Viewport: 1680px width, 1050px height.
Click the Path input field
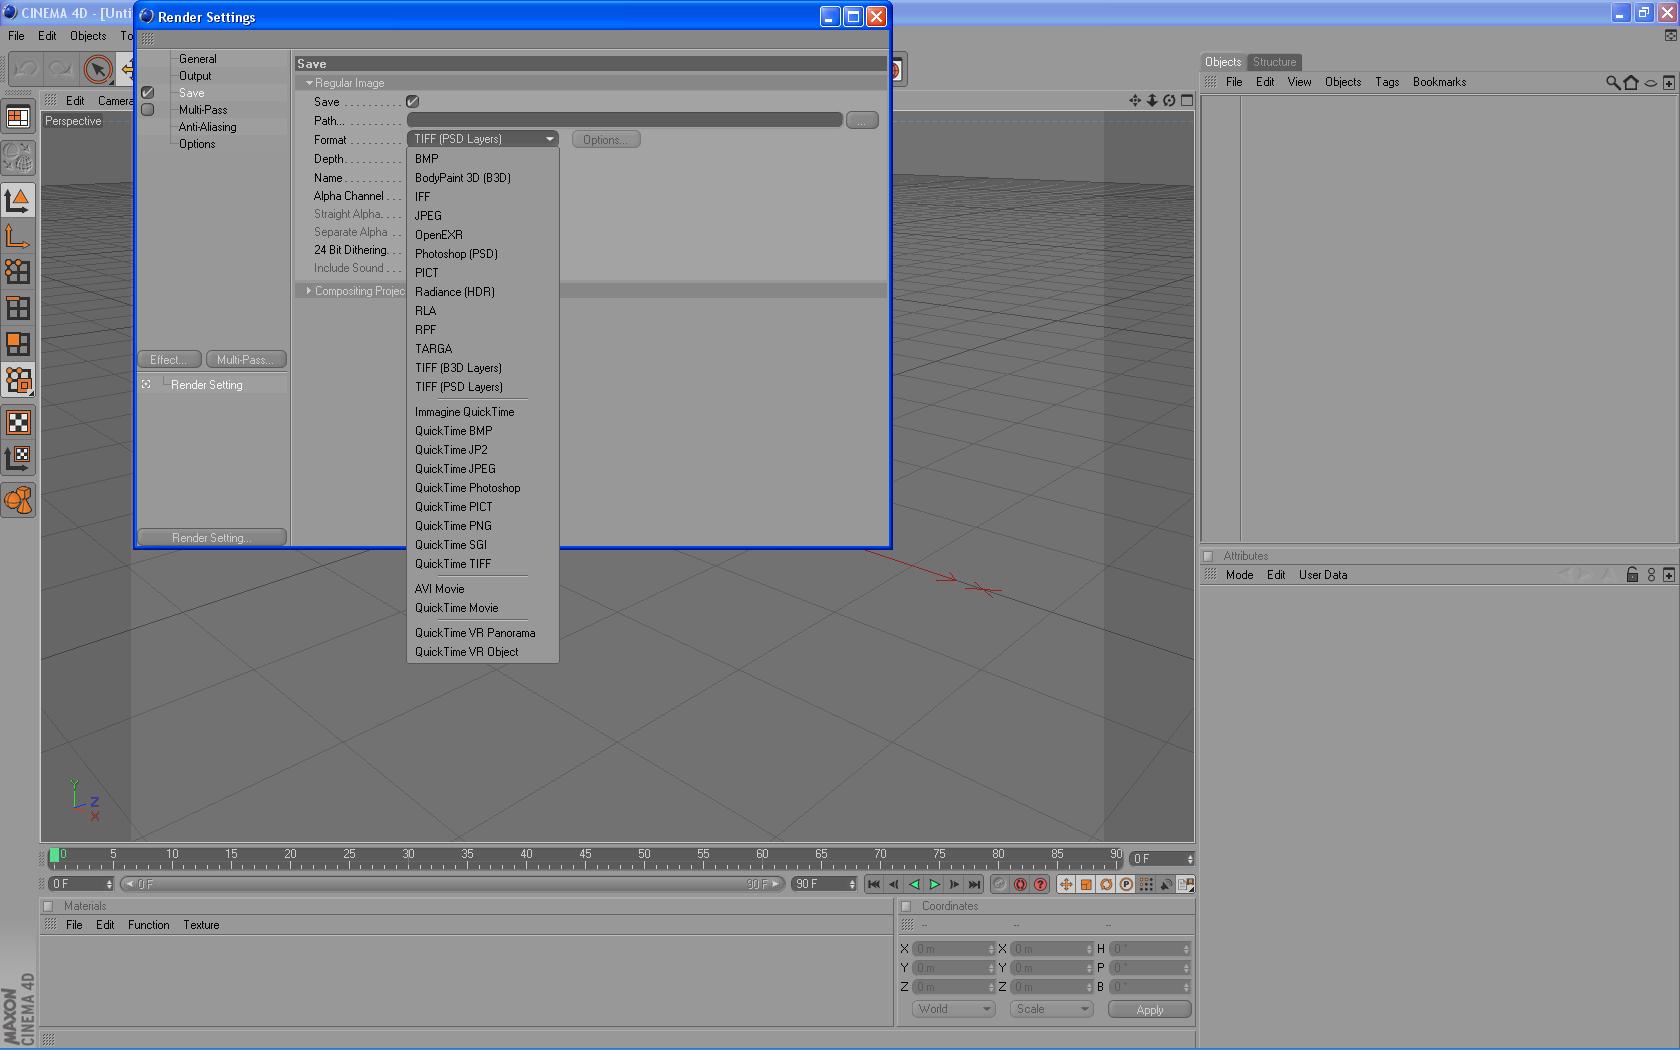625,120
